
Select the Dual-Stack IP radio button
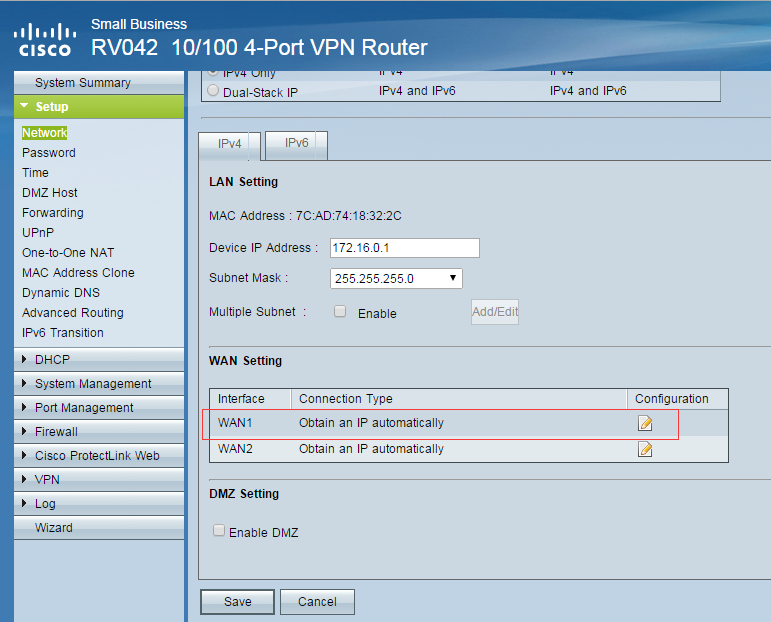[x=212, y=91]
